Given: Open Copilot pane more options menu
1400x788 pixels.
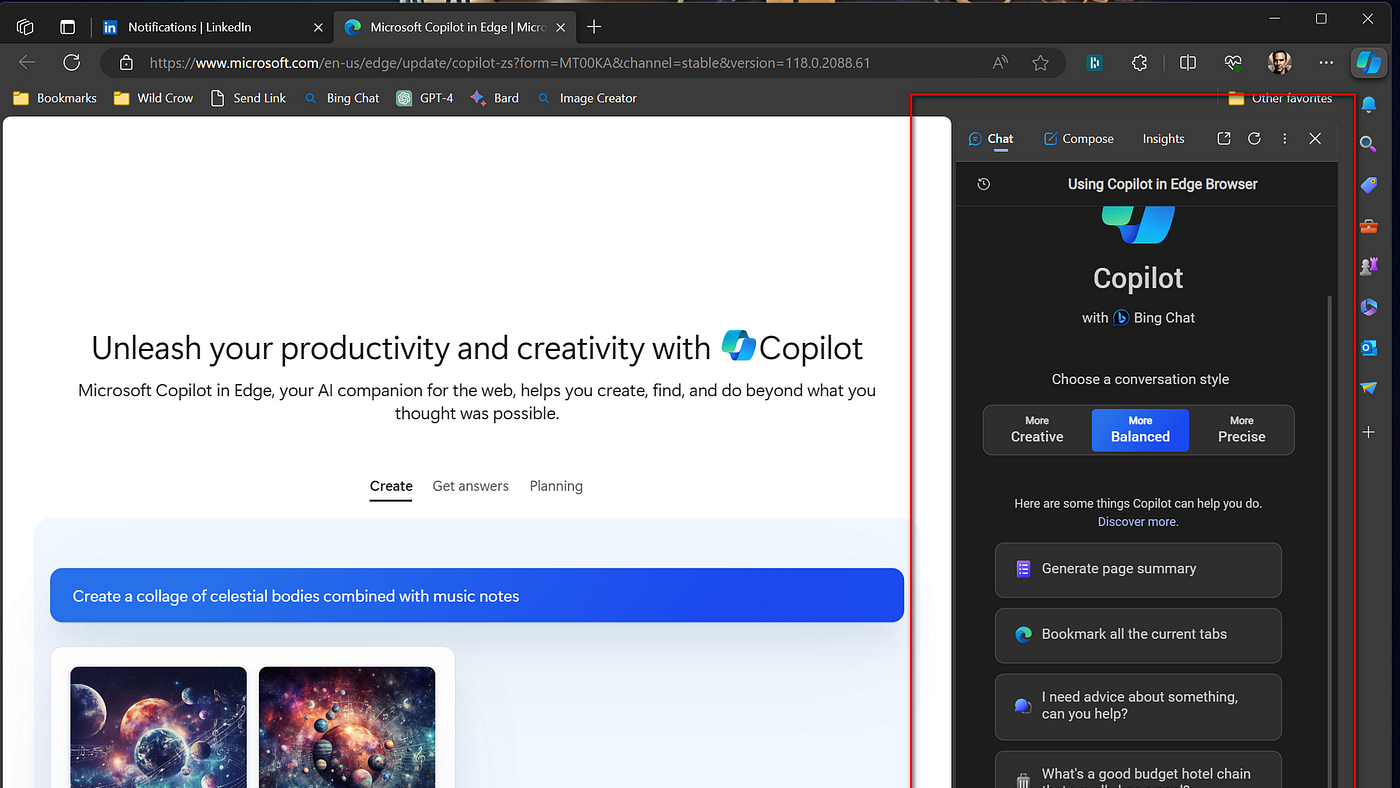Looking at the screenshot, I should pyautogui.click(x=1285, y=139).
